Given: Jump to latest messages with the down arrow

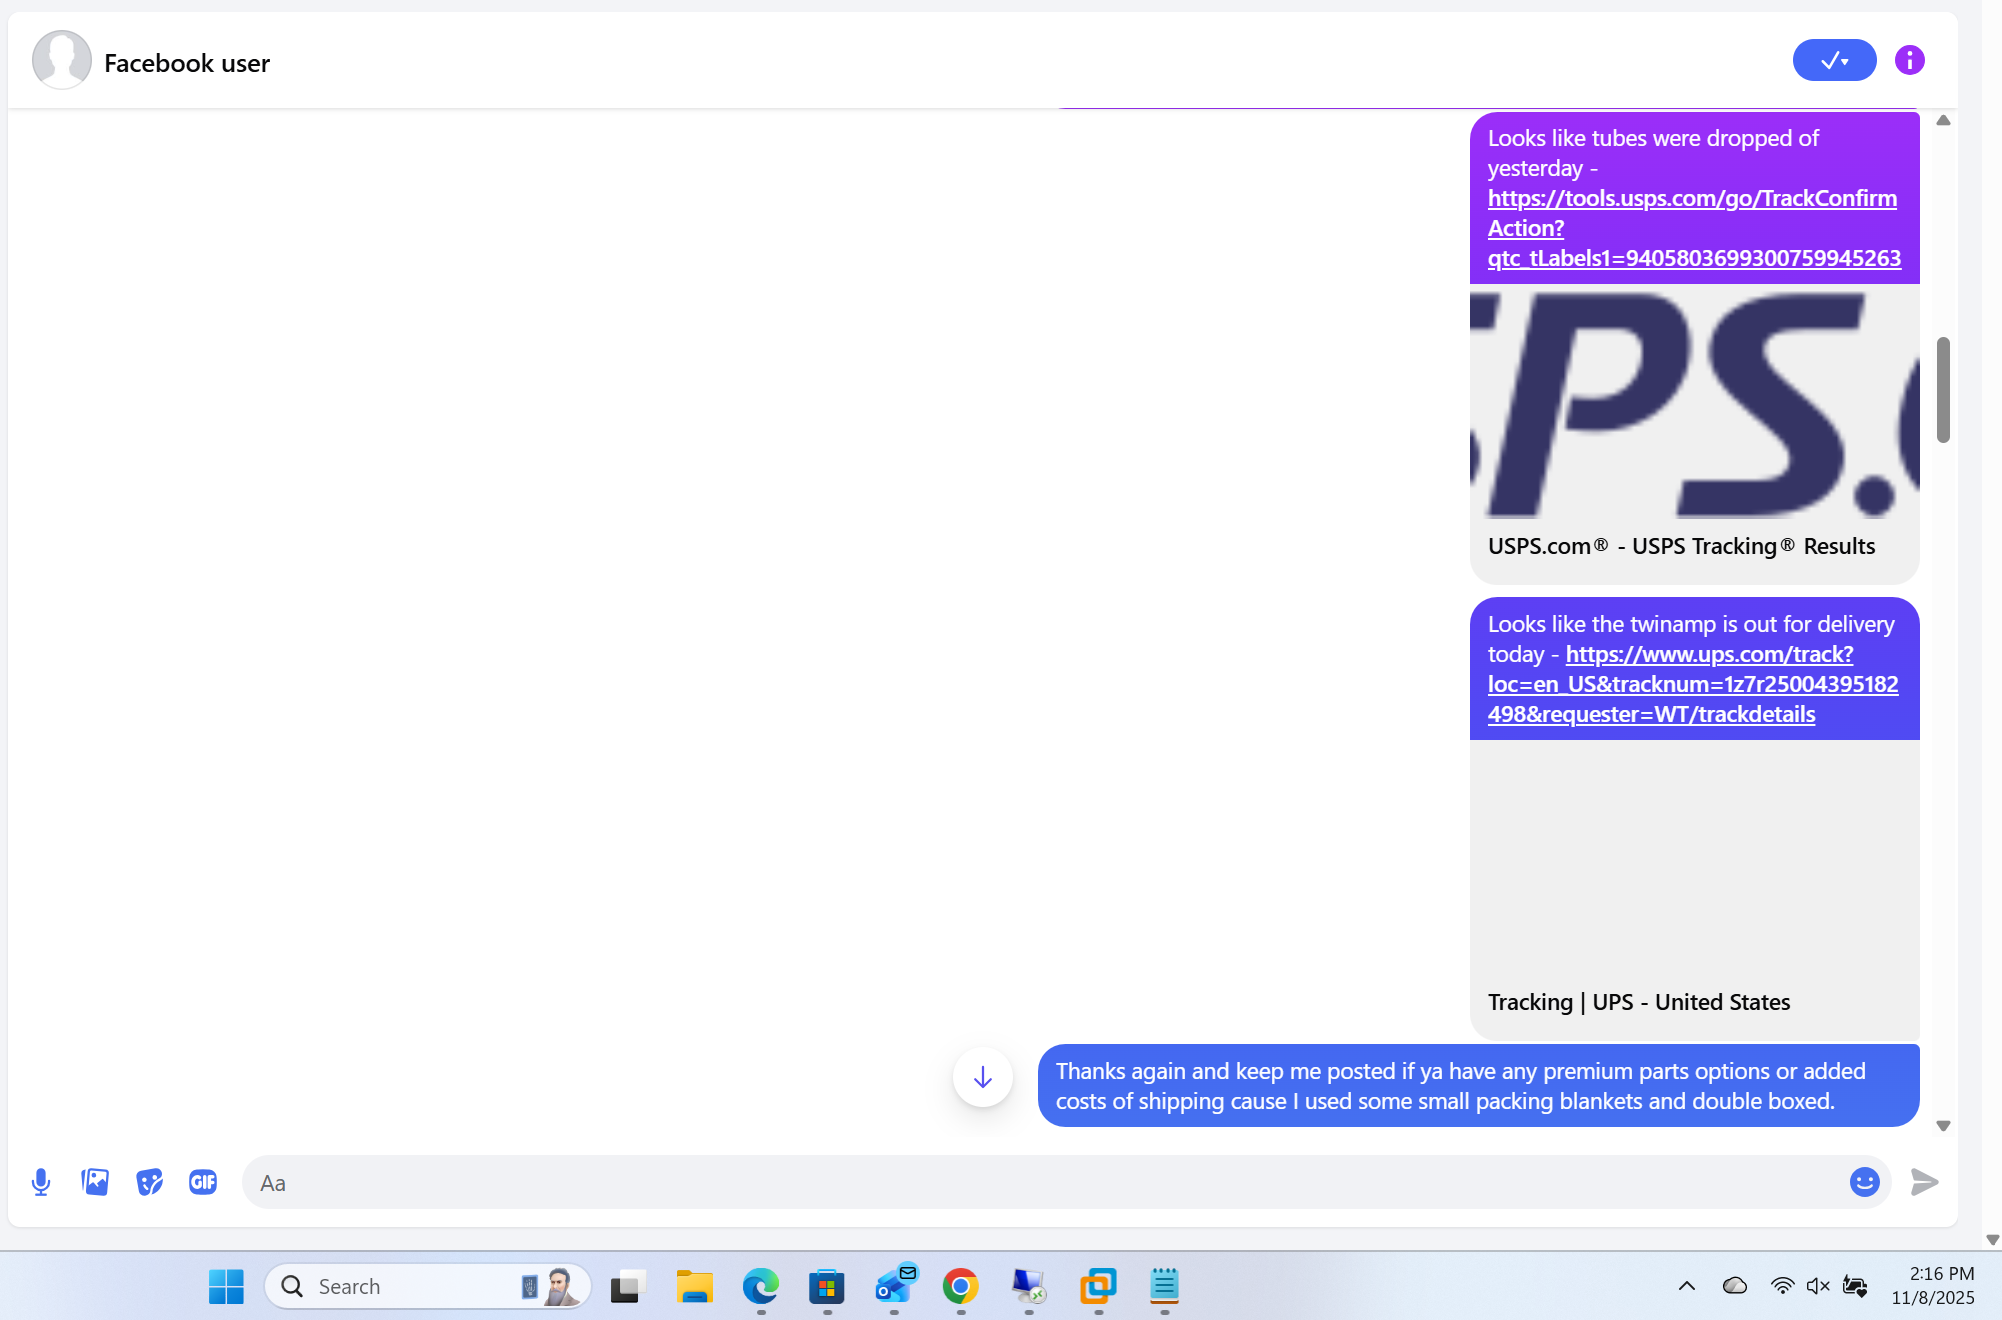Looking at the screenshot, I should pos(982,1077).
